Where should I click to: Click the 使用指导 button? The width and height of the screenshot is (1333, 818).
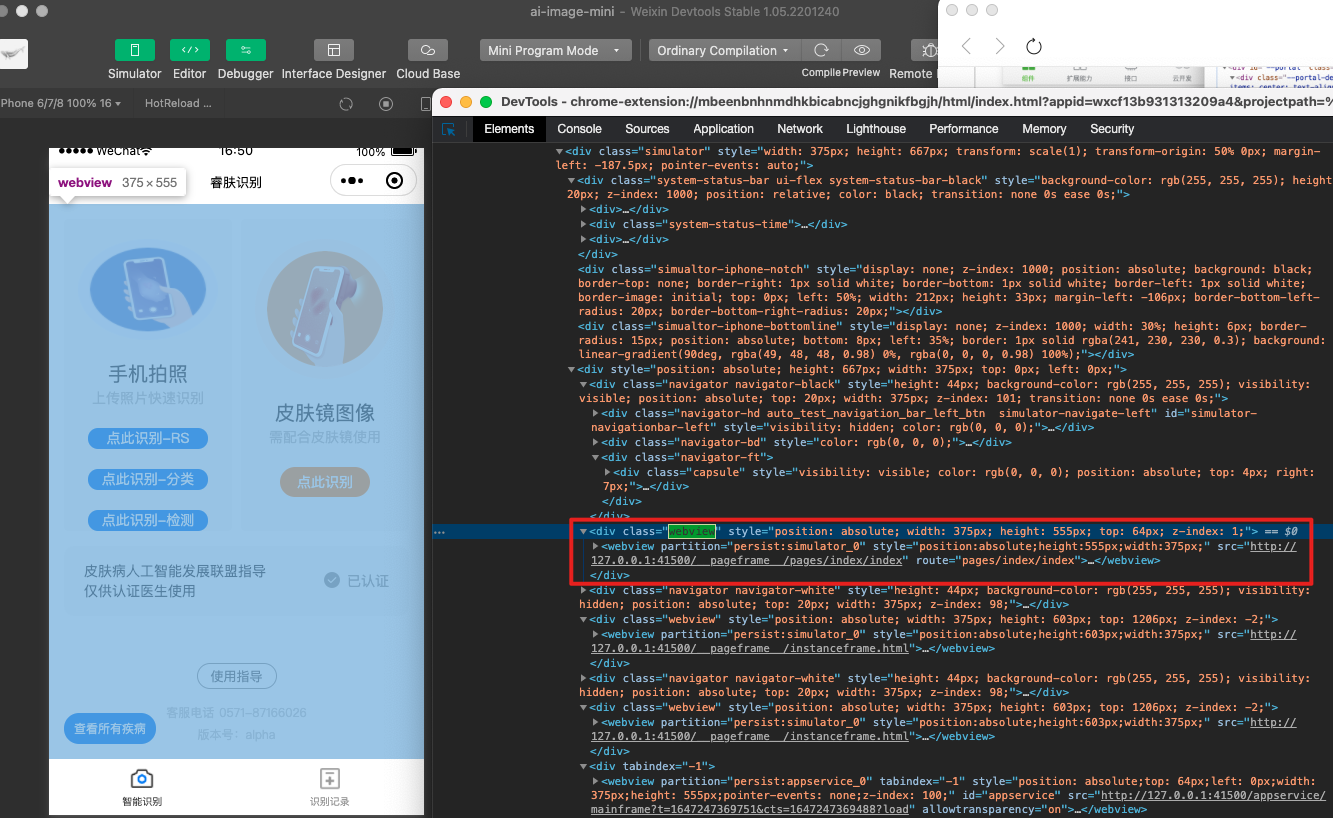pyautogui.click(x=237, y=677)
